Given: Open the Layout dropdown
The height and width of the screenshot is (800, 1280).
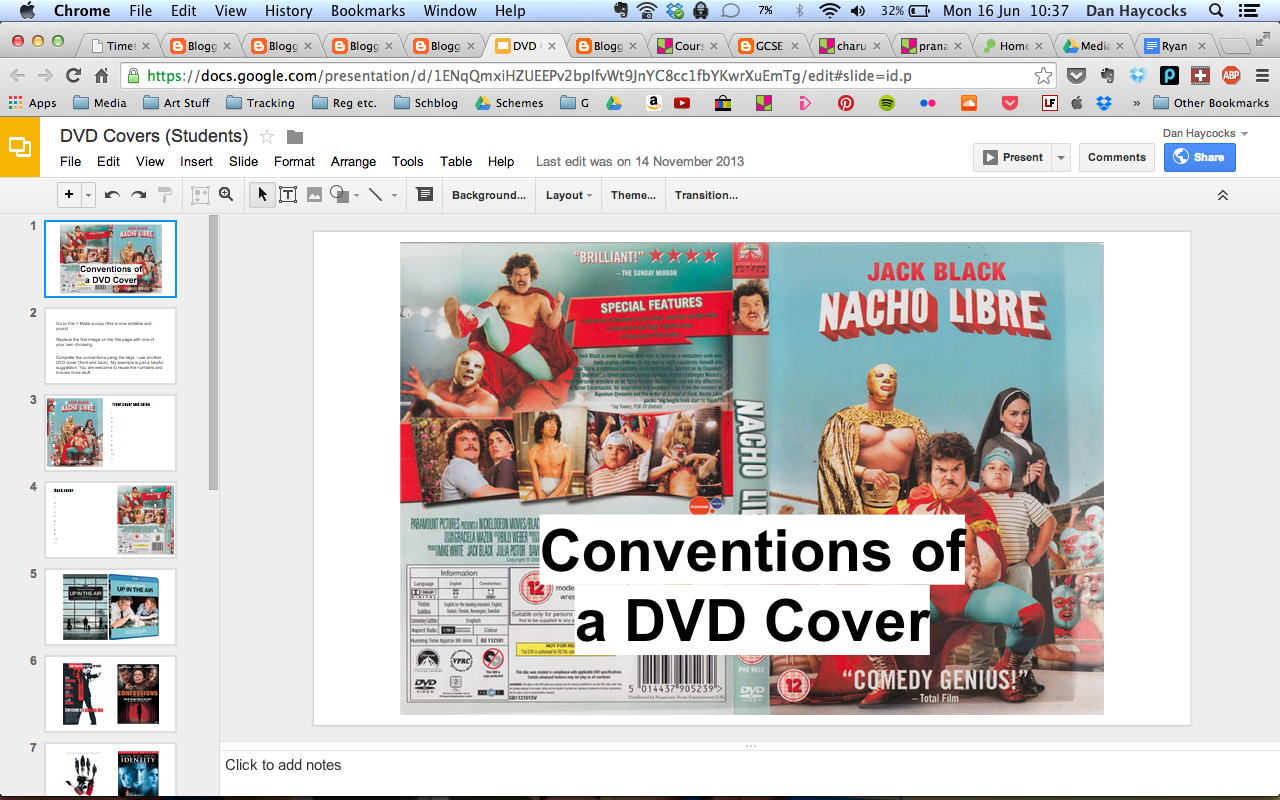Looking at the screenshot, I should click(x=568, y=195).
